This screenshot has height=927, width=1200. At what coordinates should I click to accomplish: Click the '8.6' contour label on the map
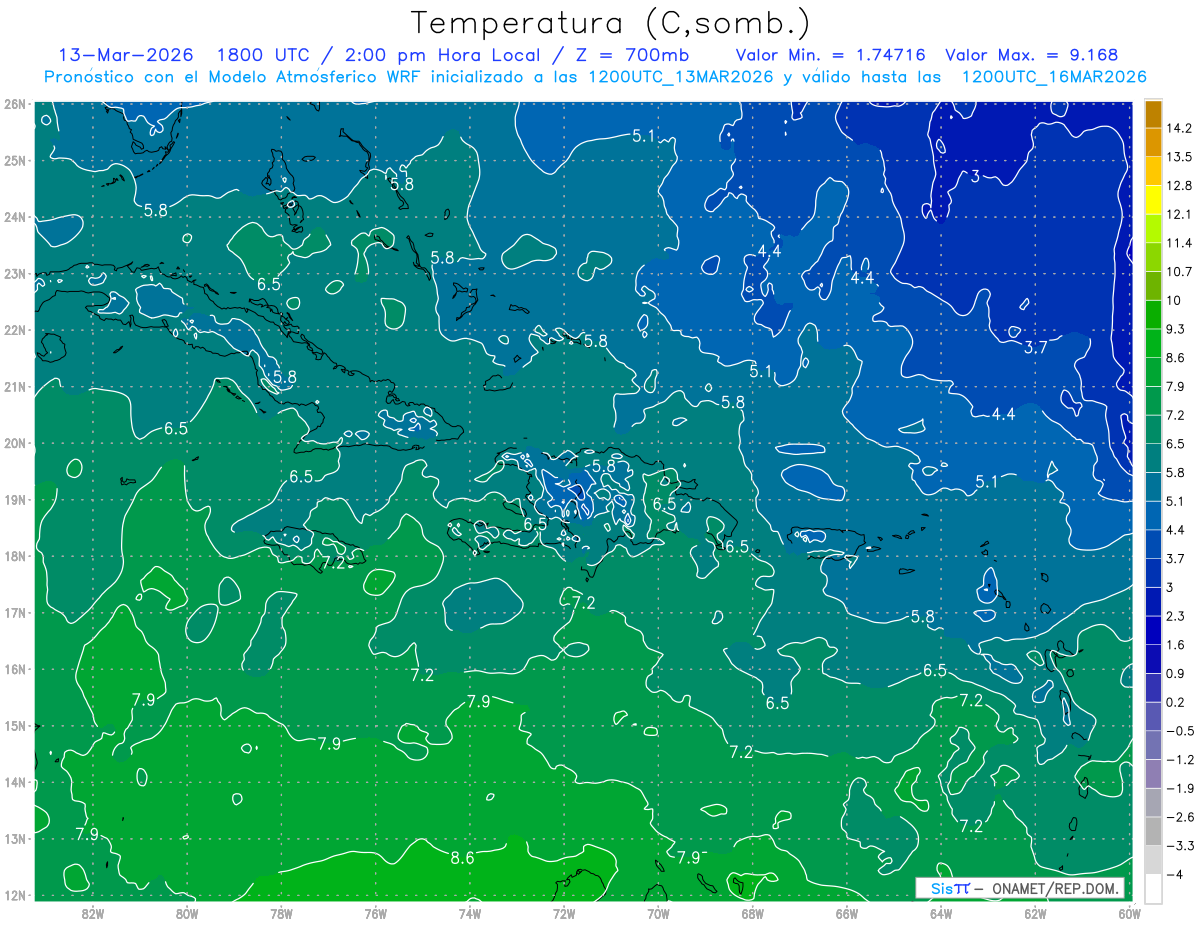tap(462, 858)
